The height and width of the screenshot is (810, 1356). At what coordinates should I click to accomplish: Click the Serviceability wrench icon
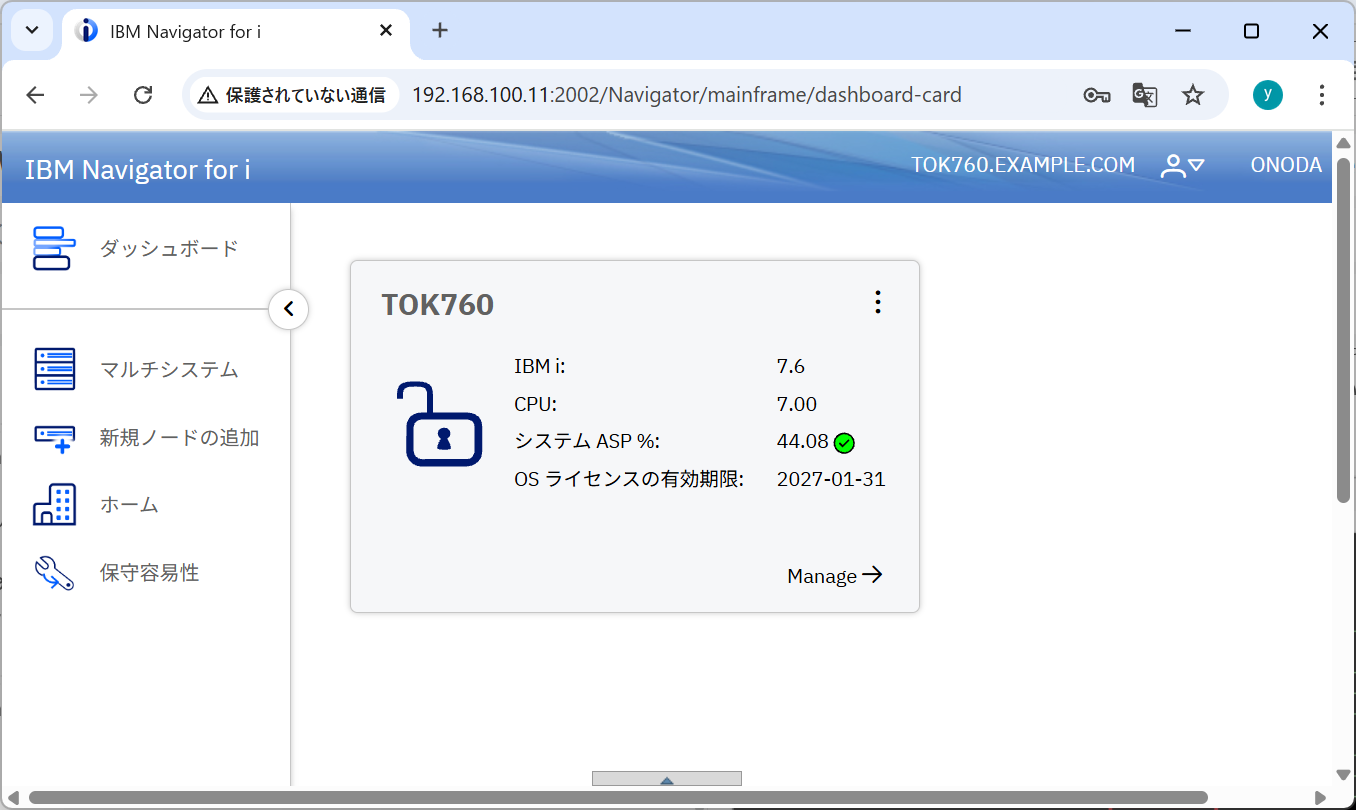tap(54, 573)
